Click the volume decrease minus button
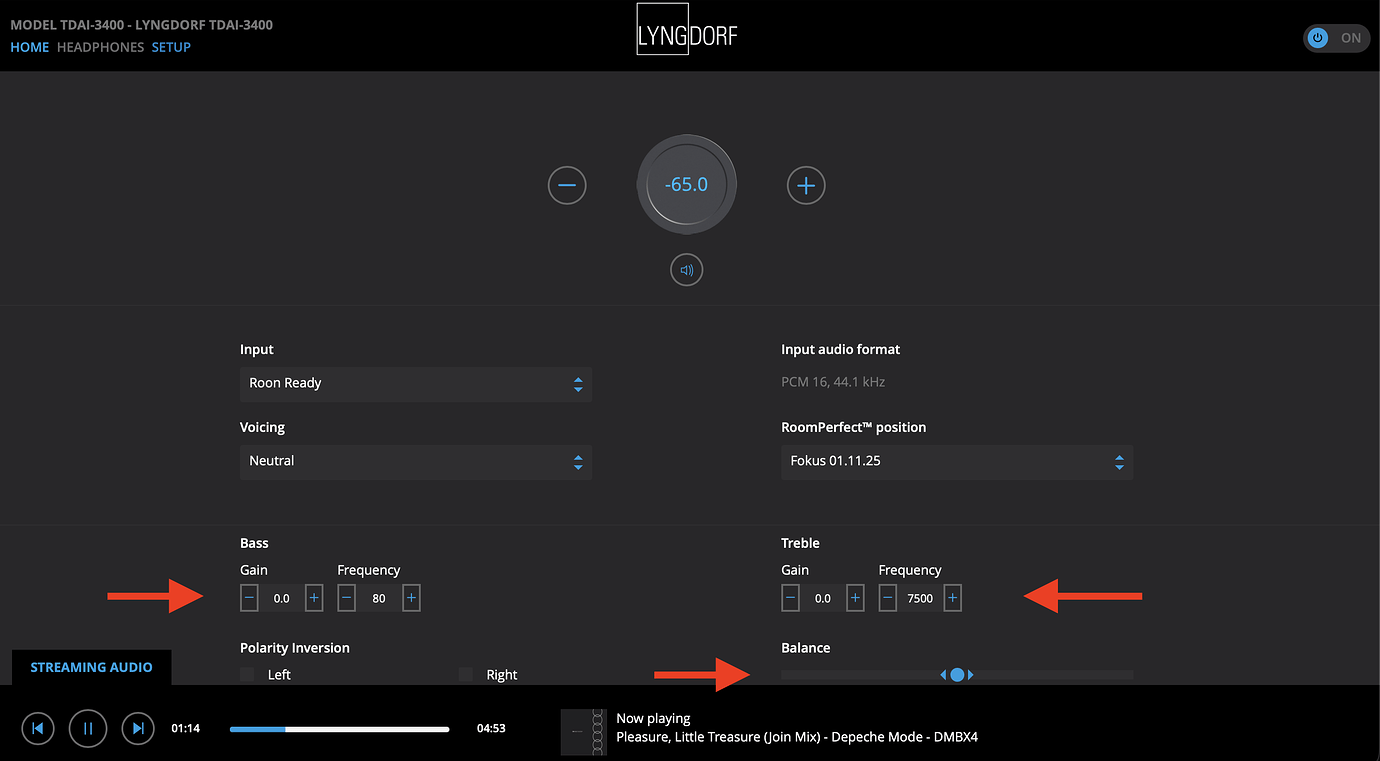Screen dimensions: 1380x761 567,185
